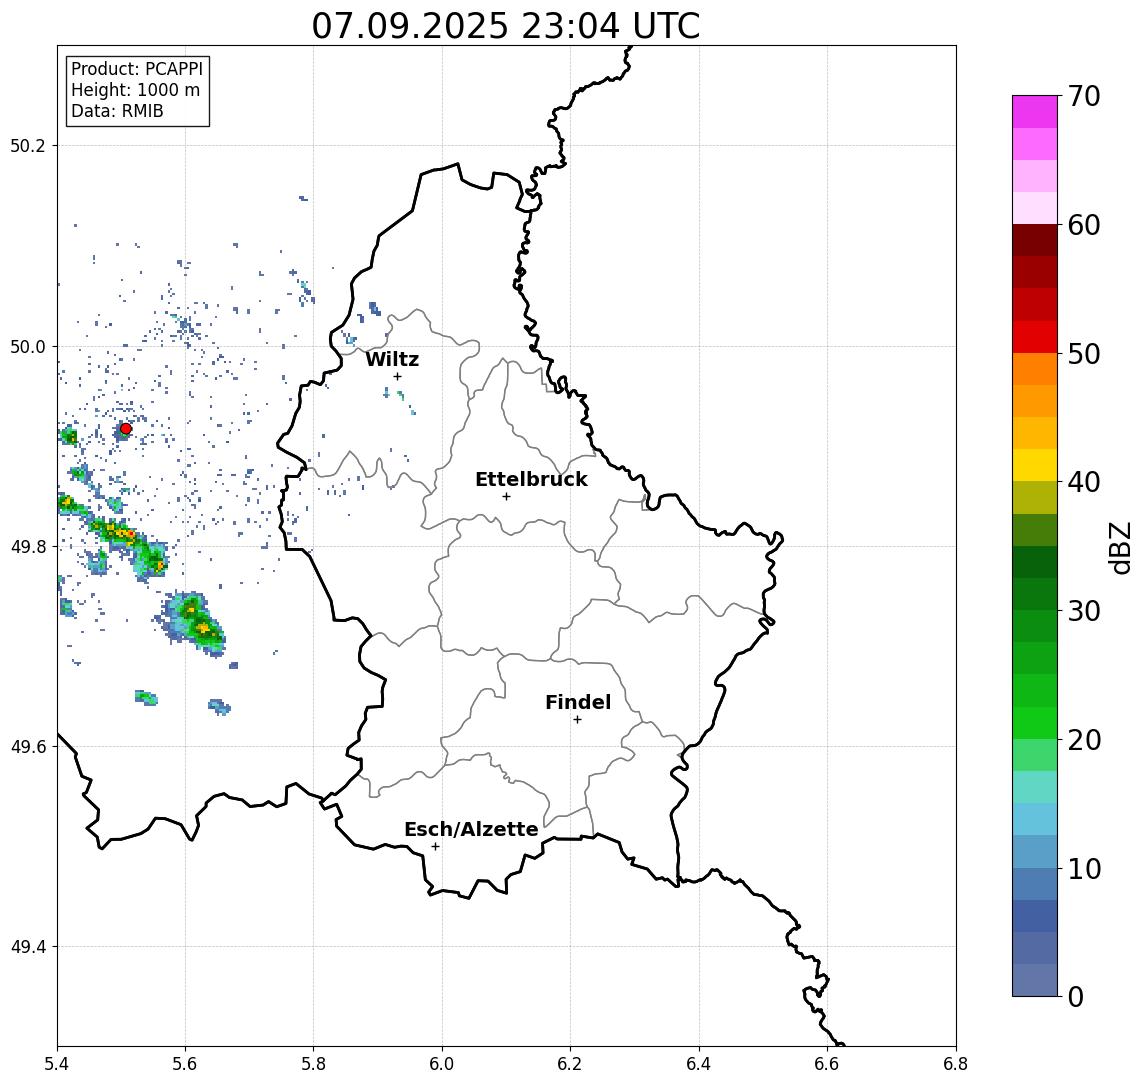Click the red radar location dot

(x=126, y=429)
